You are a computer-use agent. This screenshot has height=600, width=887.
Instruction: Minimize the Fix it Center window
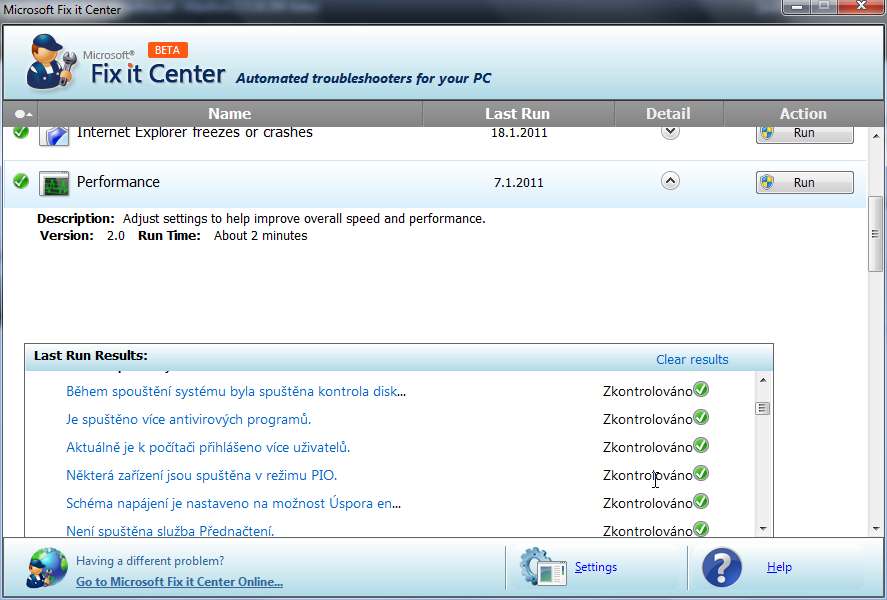coord(797,6)
